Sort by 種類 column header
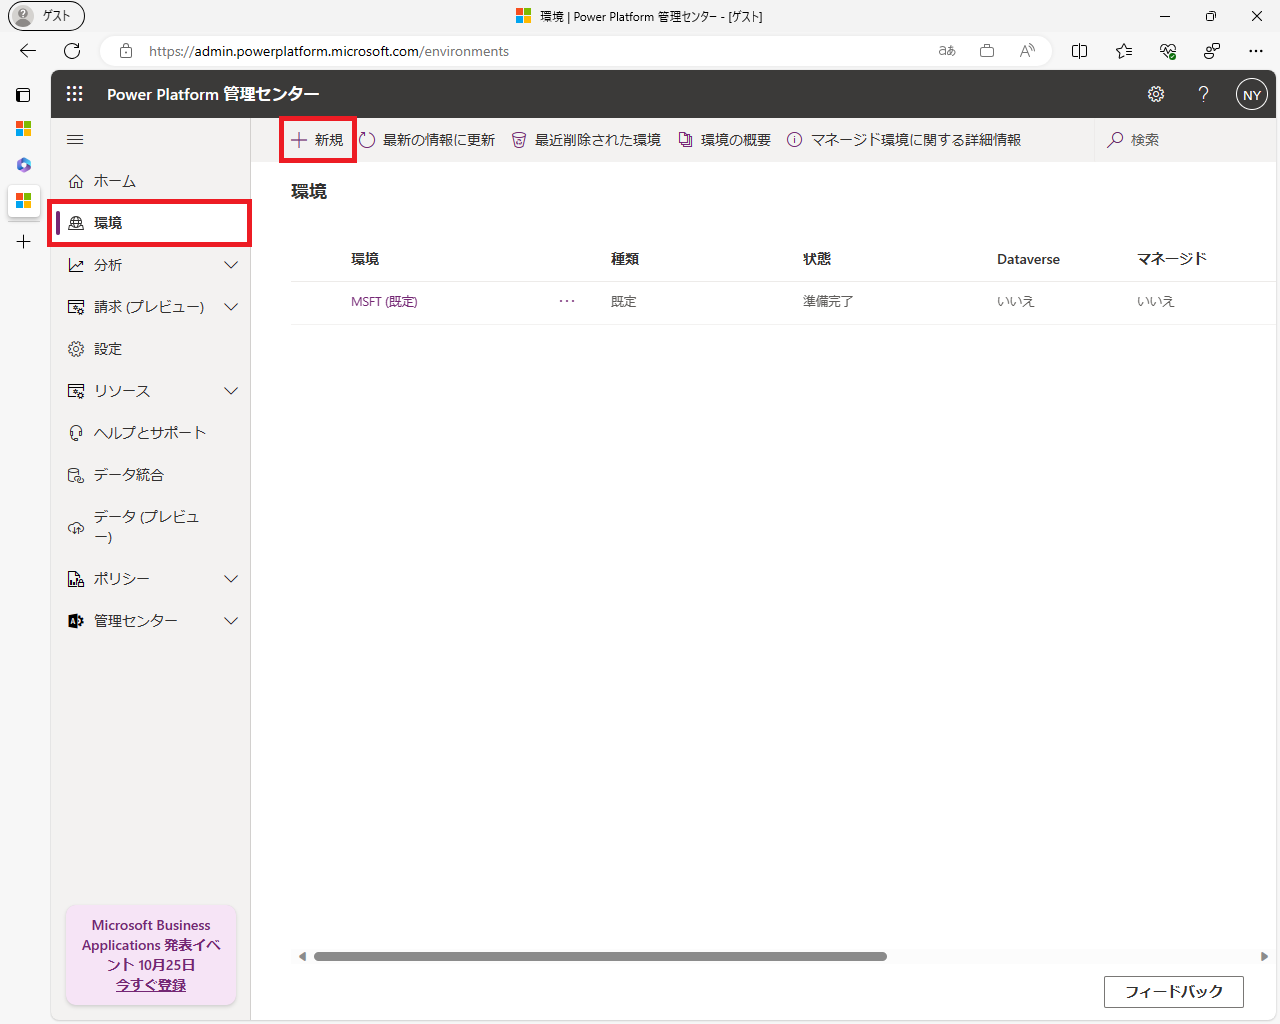1280x1024 pixels. pos(625,259)
